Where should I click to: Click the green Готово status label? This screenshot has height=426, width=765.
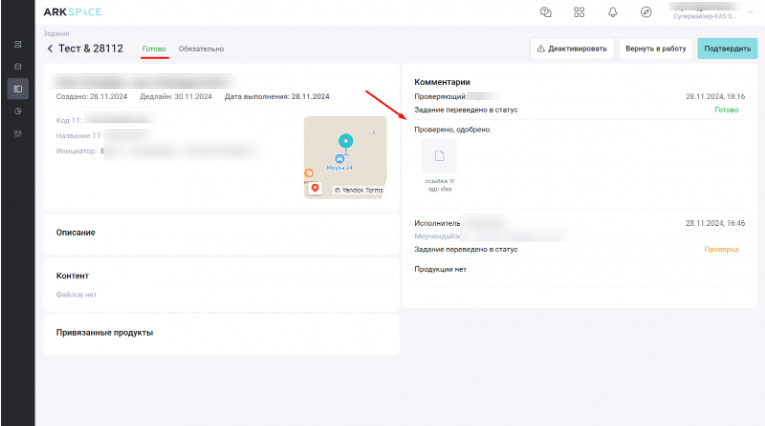726,110
